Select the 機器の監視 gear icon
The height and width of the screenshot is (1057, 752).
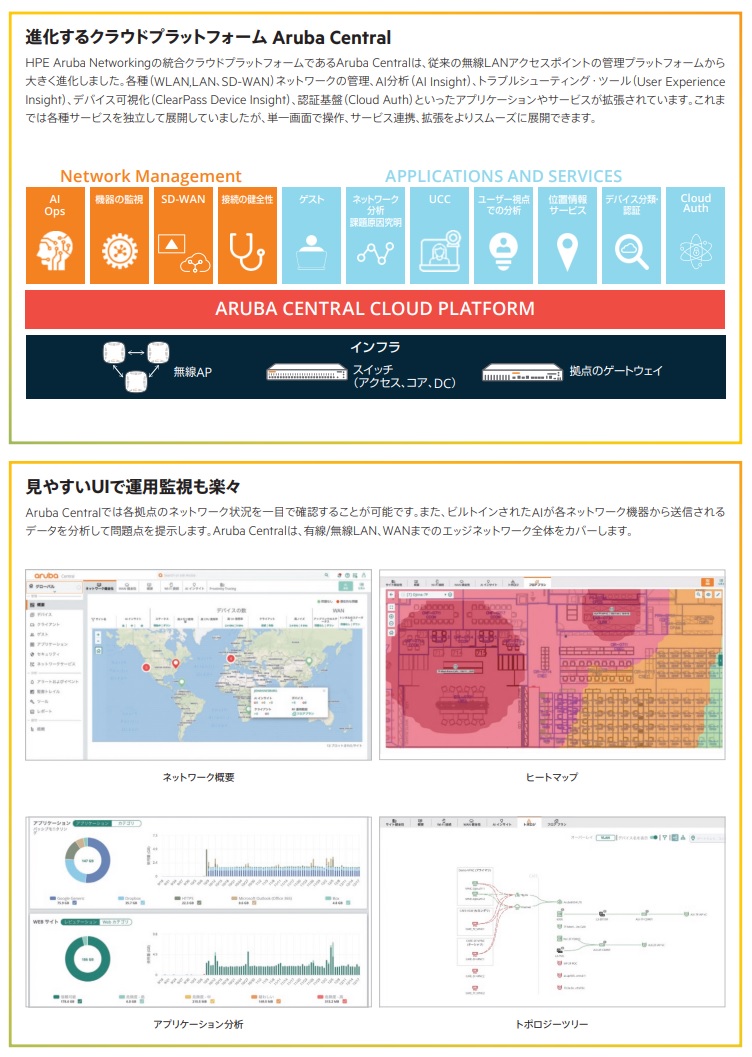pos(119,251)
